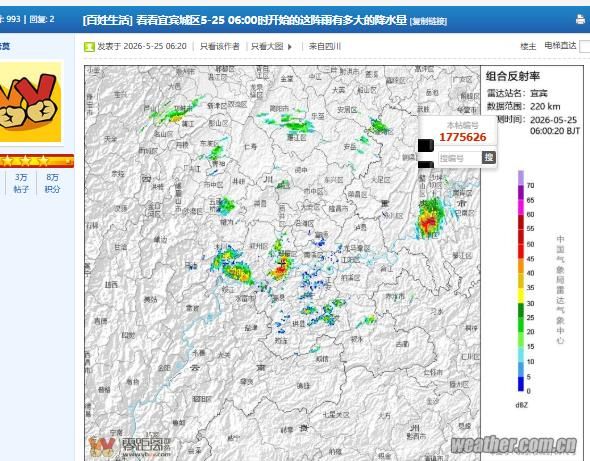This screenshot has width=590, height=461.
Task: Click the post date 发表于 2026-5-25 06:20
Action: click(142, 46)
